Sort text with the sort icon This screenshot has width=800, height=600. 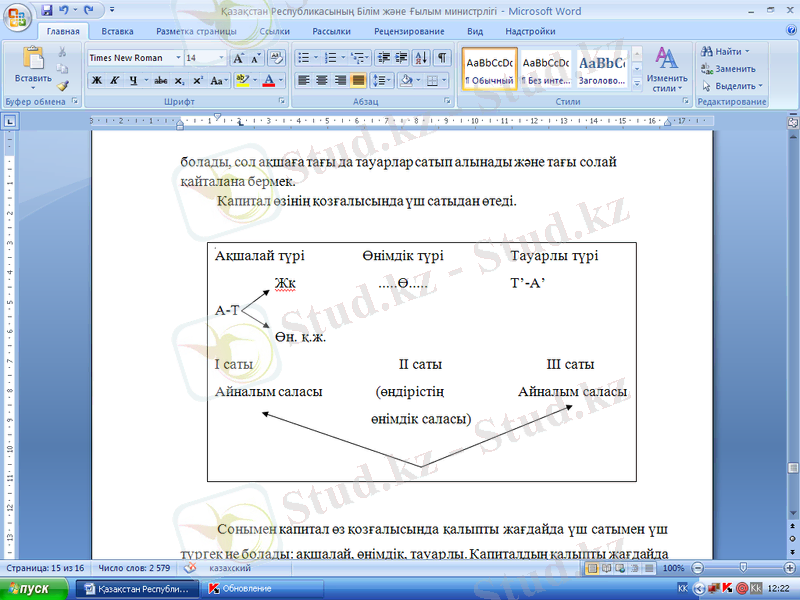(x=421, y=58)
